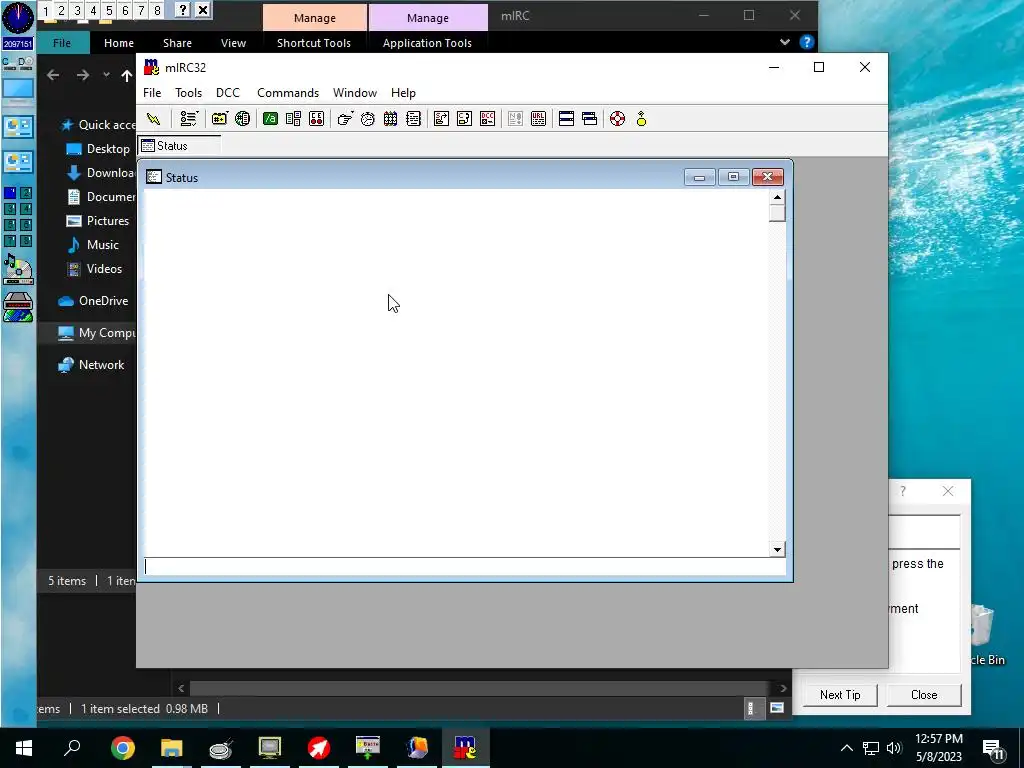The width and height of the screenshot is (1024, 768).
Task: Open Help via the lifebuoy icon
Action: [617, 119]
